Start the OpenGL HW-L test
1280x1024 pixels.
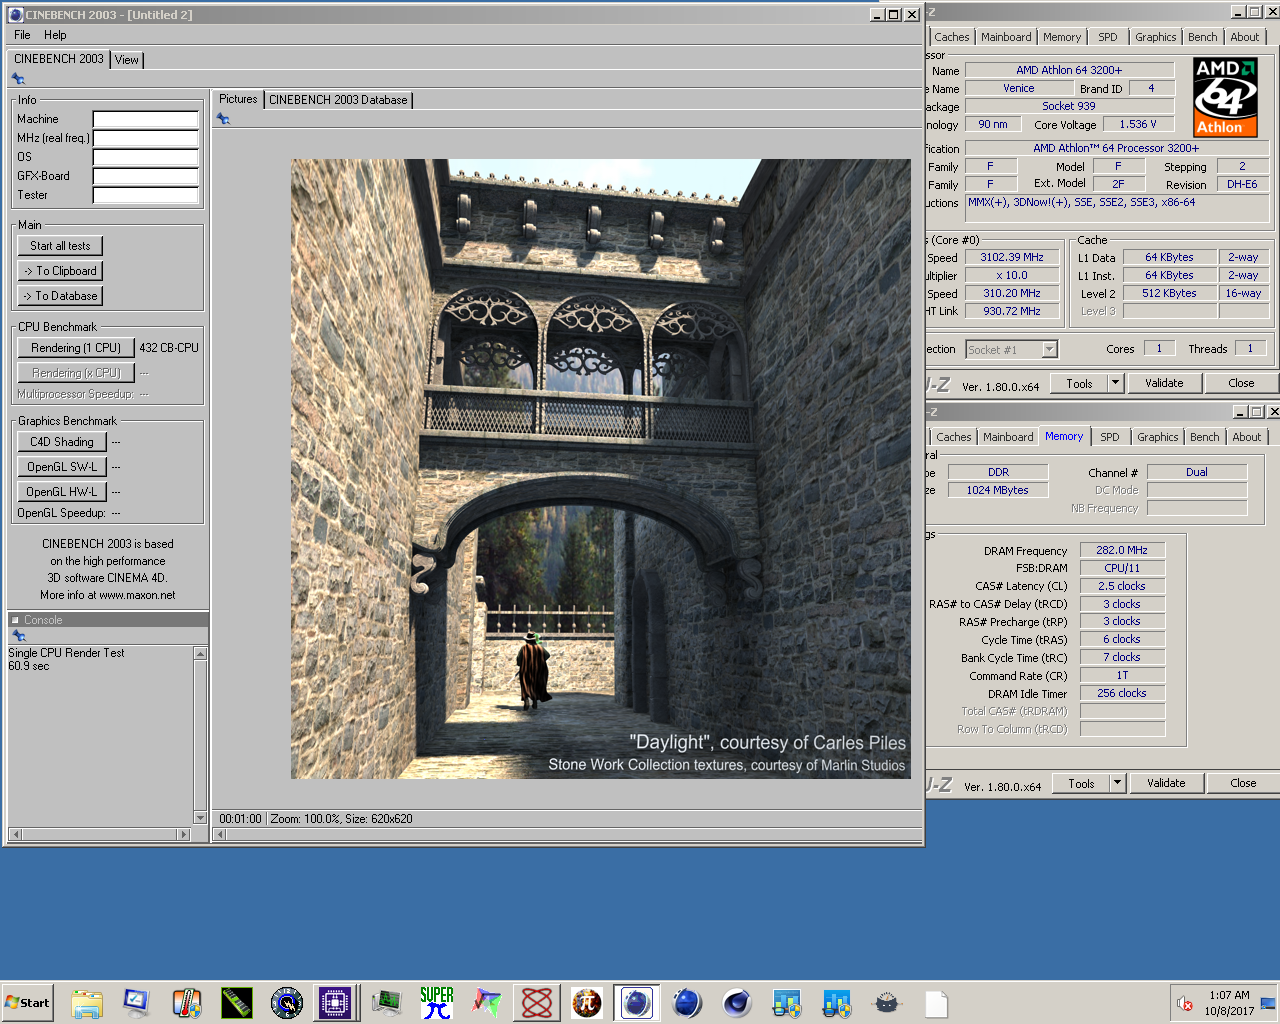pos(62,492)
